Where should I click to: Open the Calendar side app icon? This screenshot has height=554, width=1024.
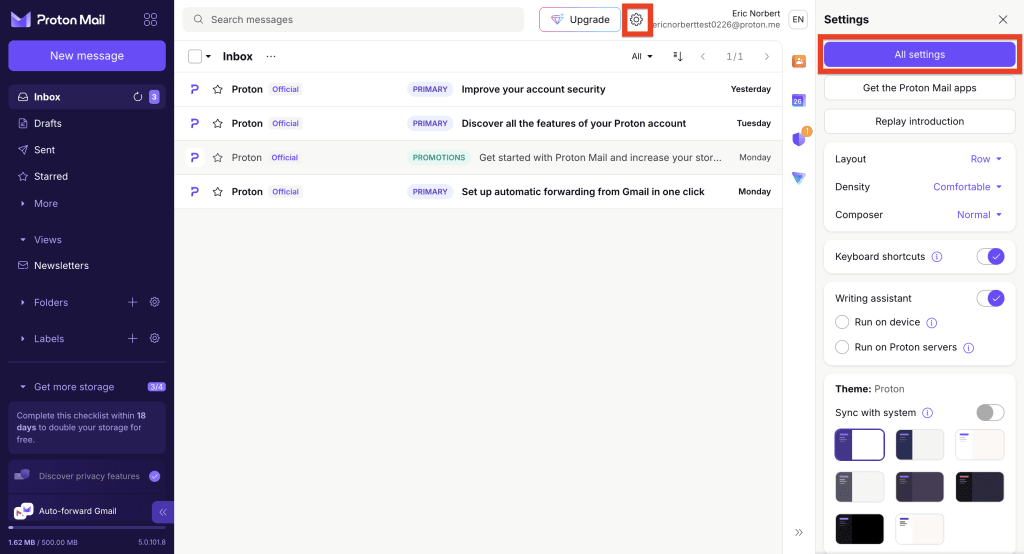pyautogui.click(x=798, y=101)
